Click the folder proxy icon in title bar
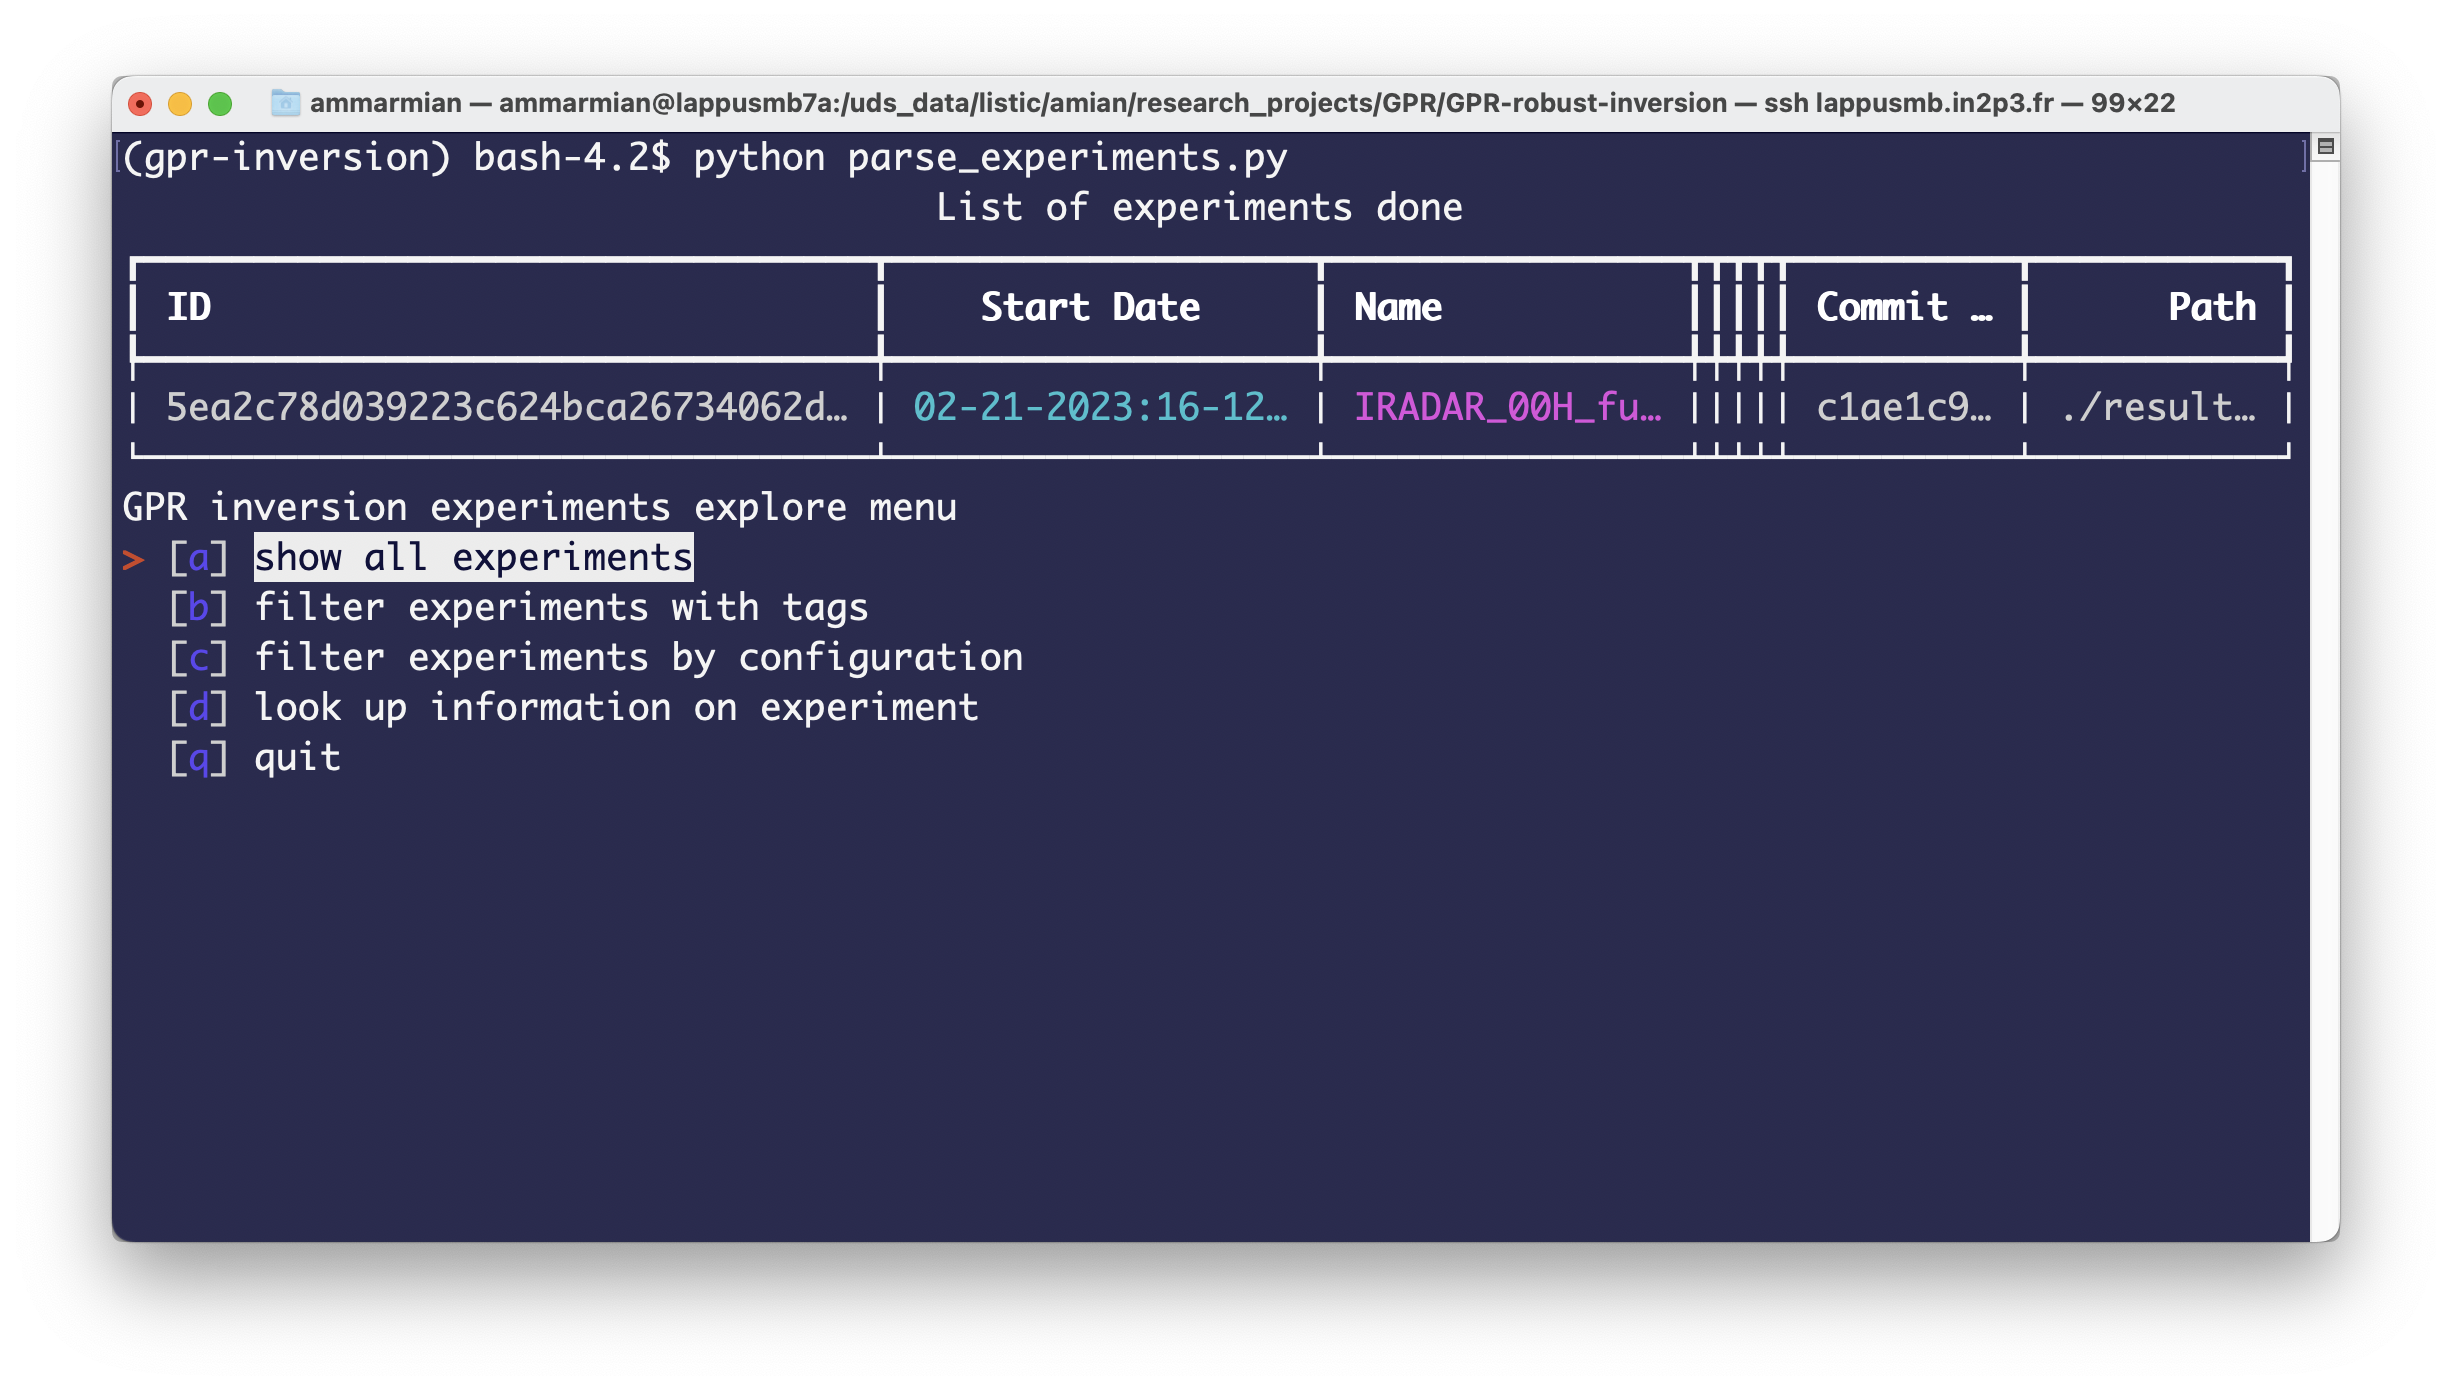Image resolution: width=2452 pixels, height=1390 pixels. [285, 103]
